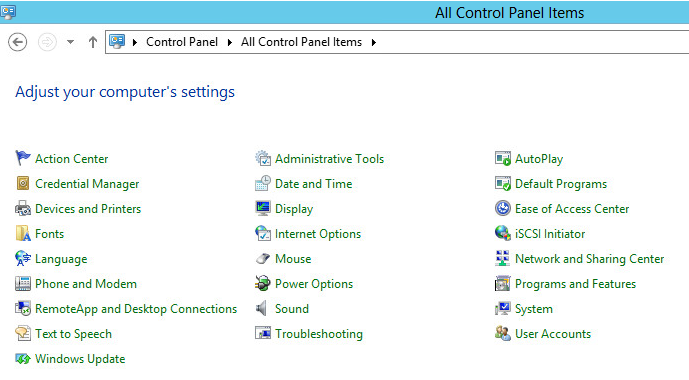This screenshot has width=689, height=380.
Task: Click the Date and Time clock icon
Action: 263,183
